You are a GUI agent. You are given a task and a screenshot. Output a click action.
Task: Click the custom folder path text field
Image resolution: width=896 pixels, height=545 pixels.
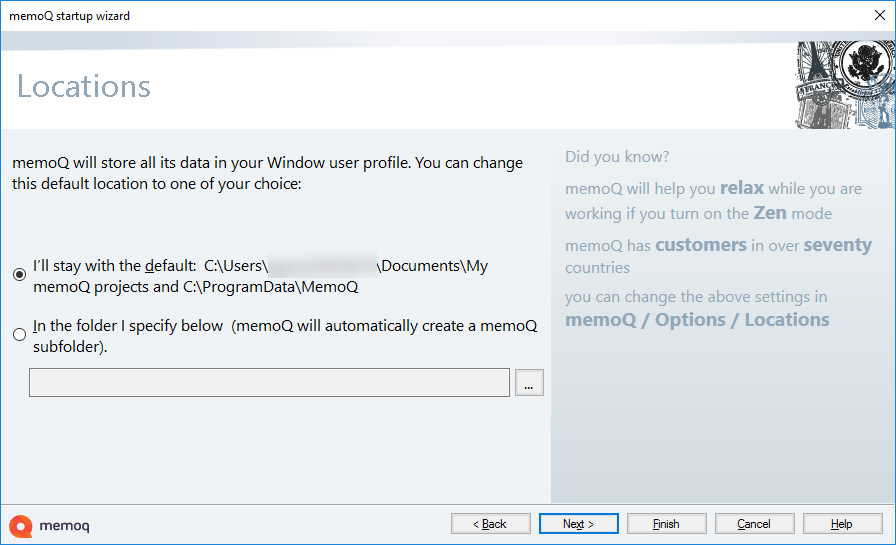(x=269, y=383)
